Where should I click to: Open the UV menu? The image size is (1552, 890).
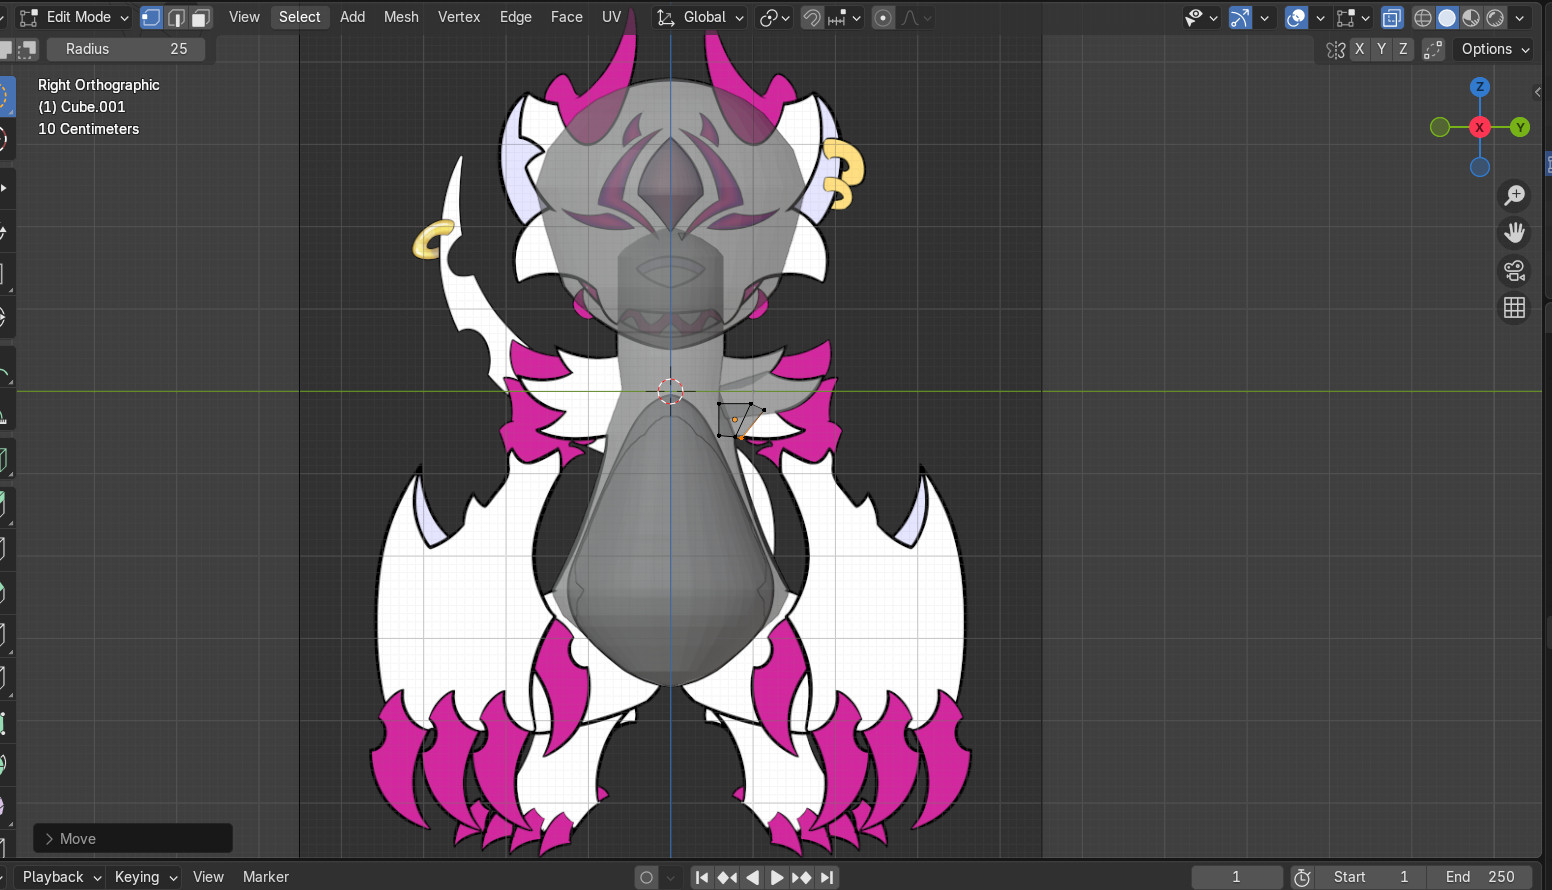(612, 17)
